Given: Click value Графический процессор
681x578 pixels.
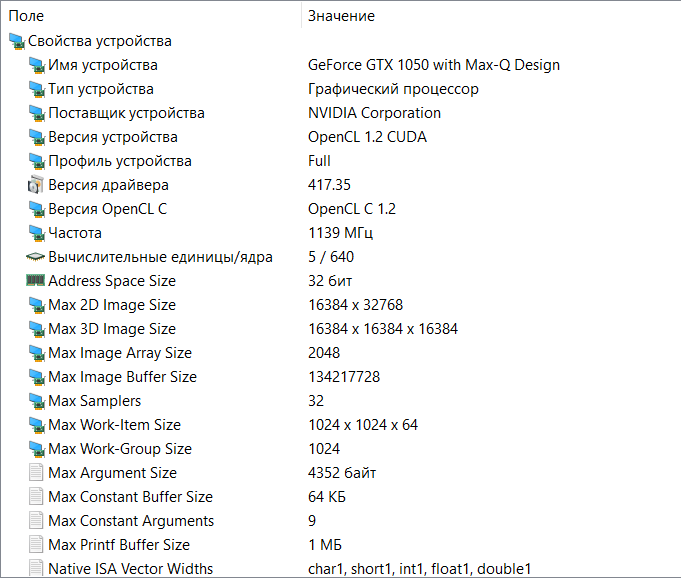Looking at the screenshot, I should tap(393, 89).
